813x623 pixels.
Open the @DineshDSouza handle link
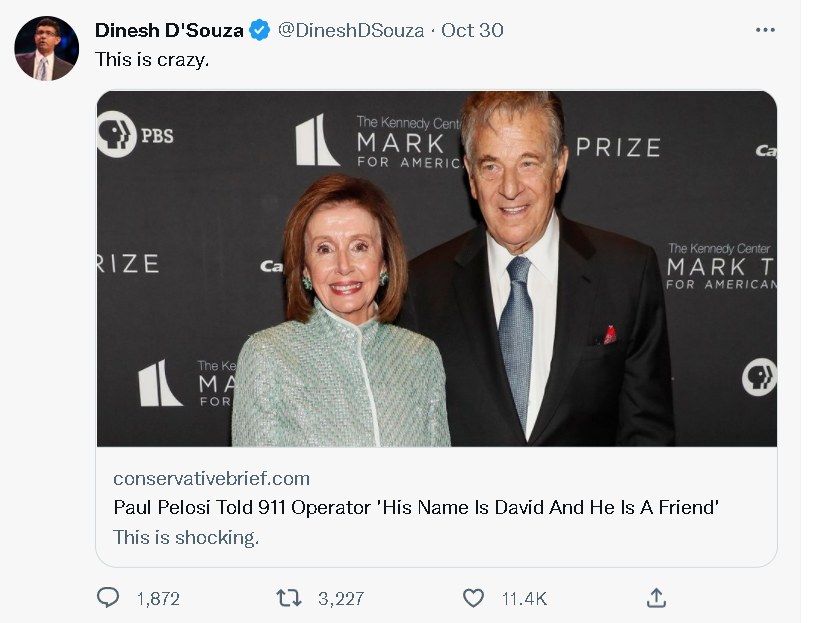click(349, 31)
